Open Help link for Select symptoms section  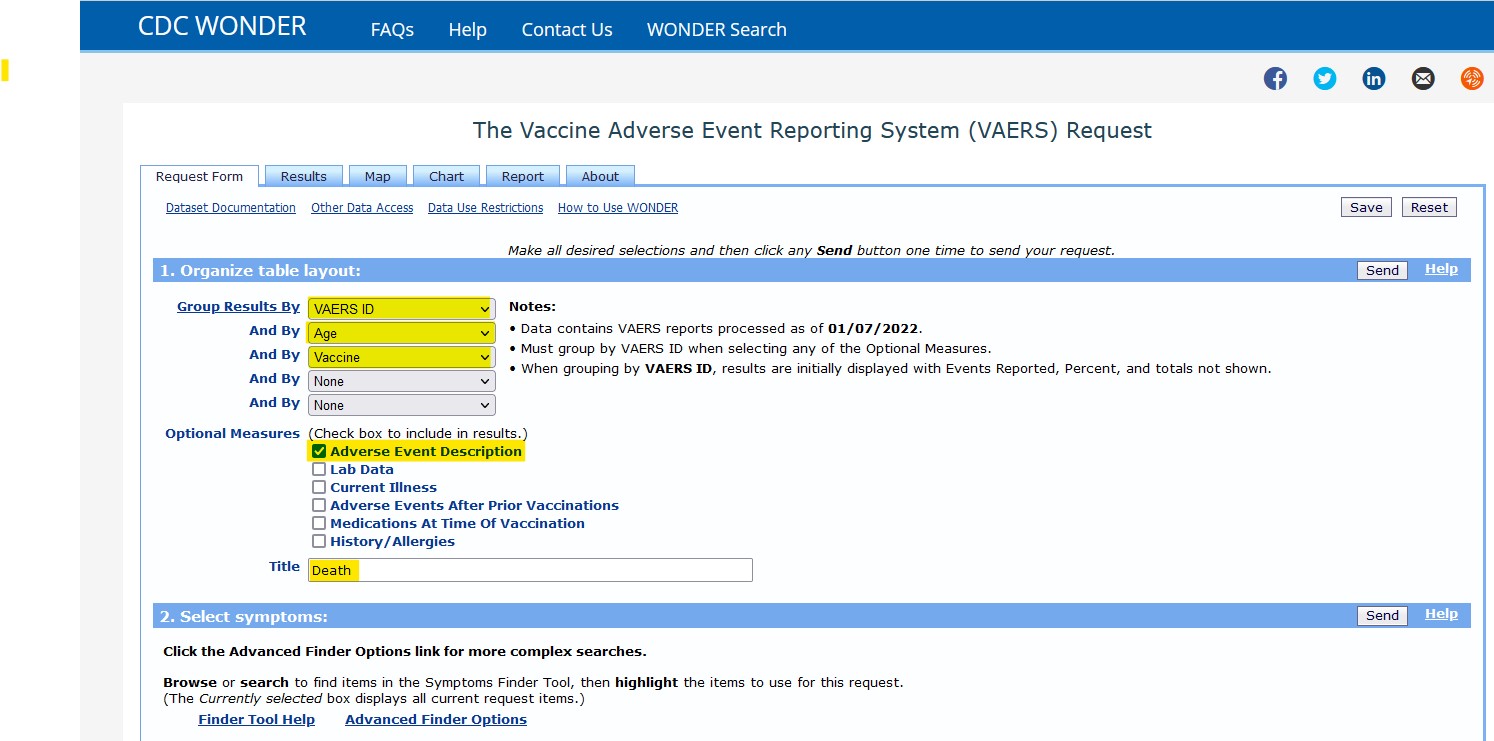click(x=1441, y=614)
